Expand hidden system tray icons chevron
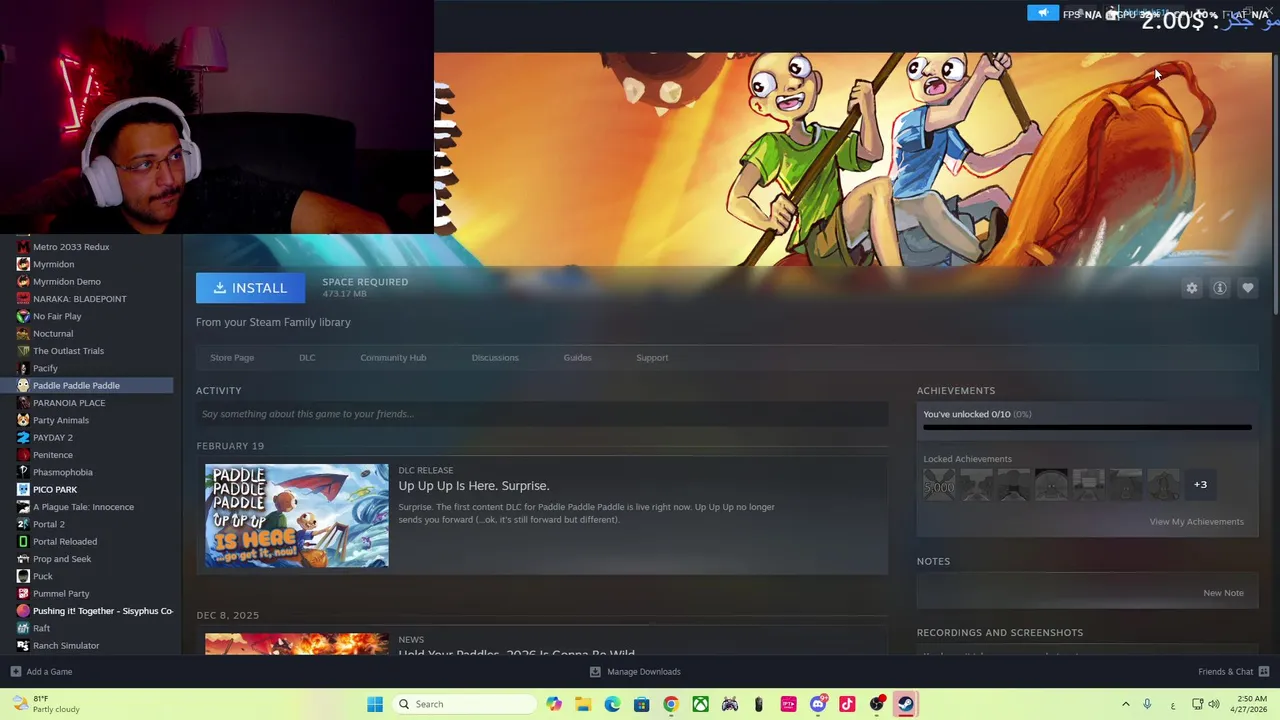Image resolution: width=1280 pixels, height=720 pixels. tap(1125, 704)
